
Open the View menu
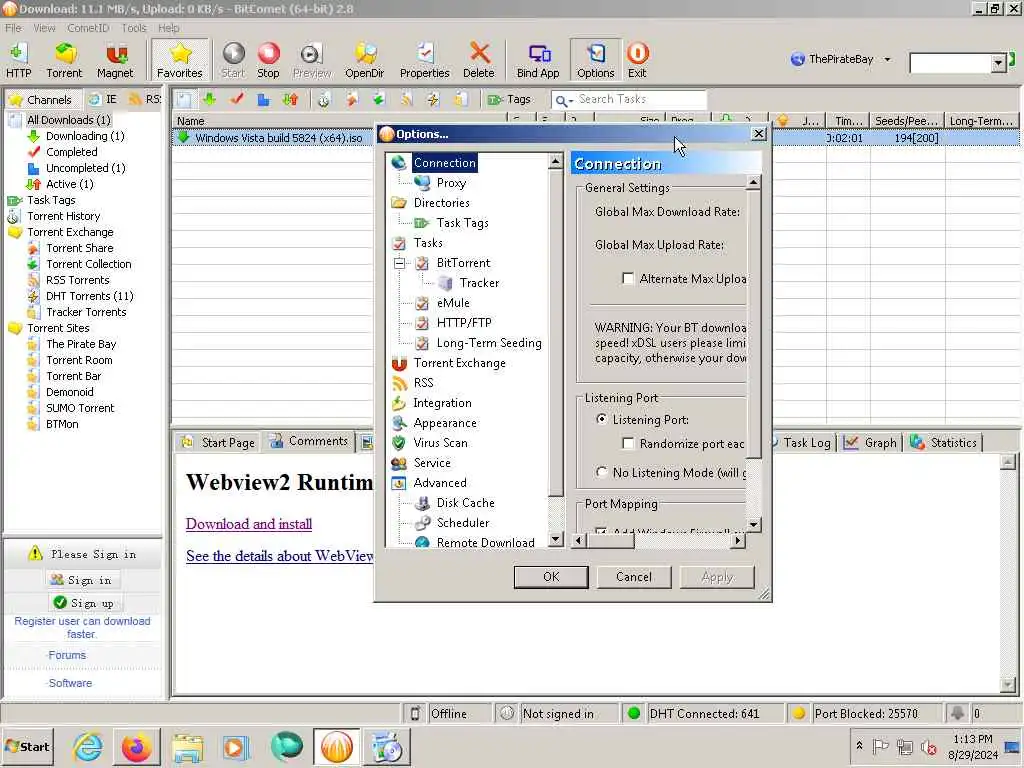point(44,28)
